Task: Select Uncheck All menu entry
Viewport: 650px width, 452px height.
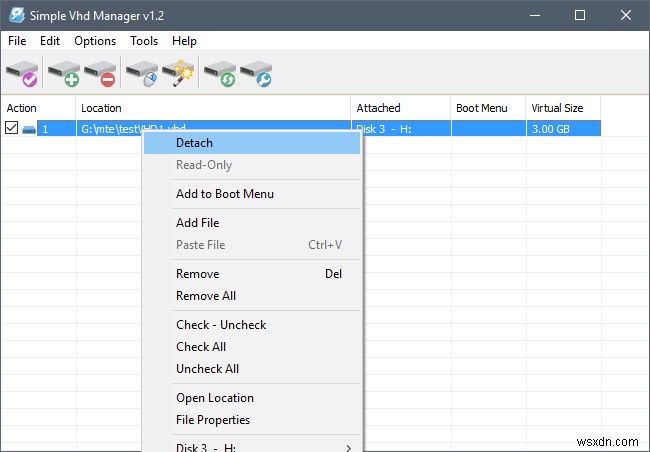Action: tap(252, 369)
